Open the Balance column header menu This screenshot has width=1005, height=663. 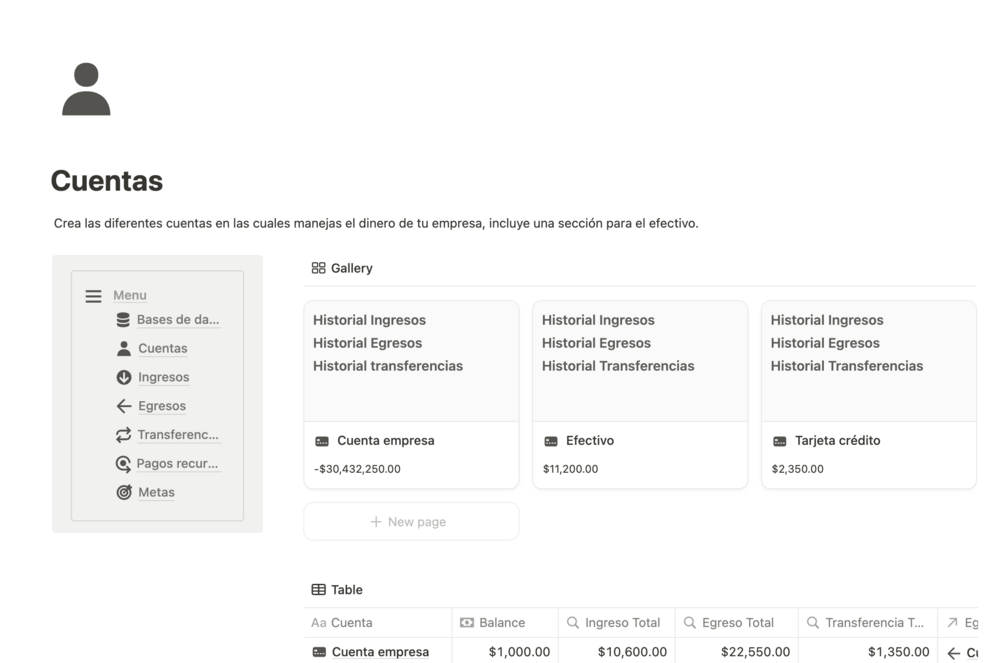click(502, 623)
